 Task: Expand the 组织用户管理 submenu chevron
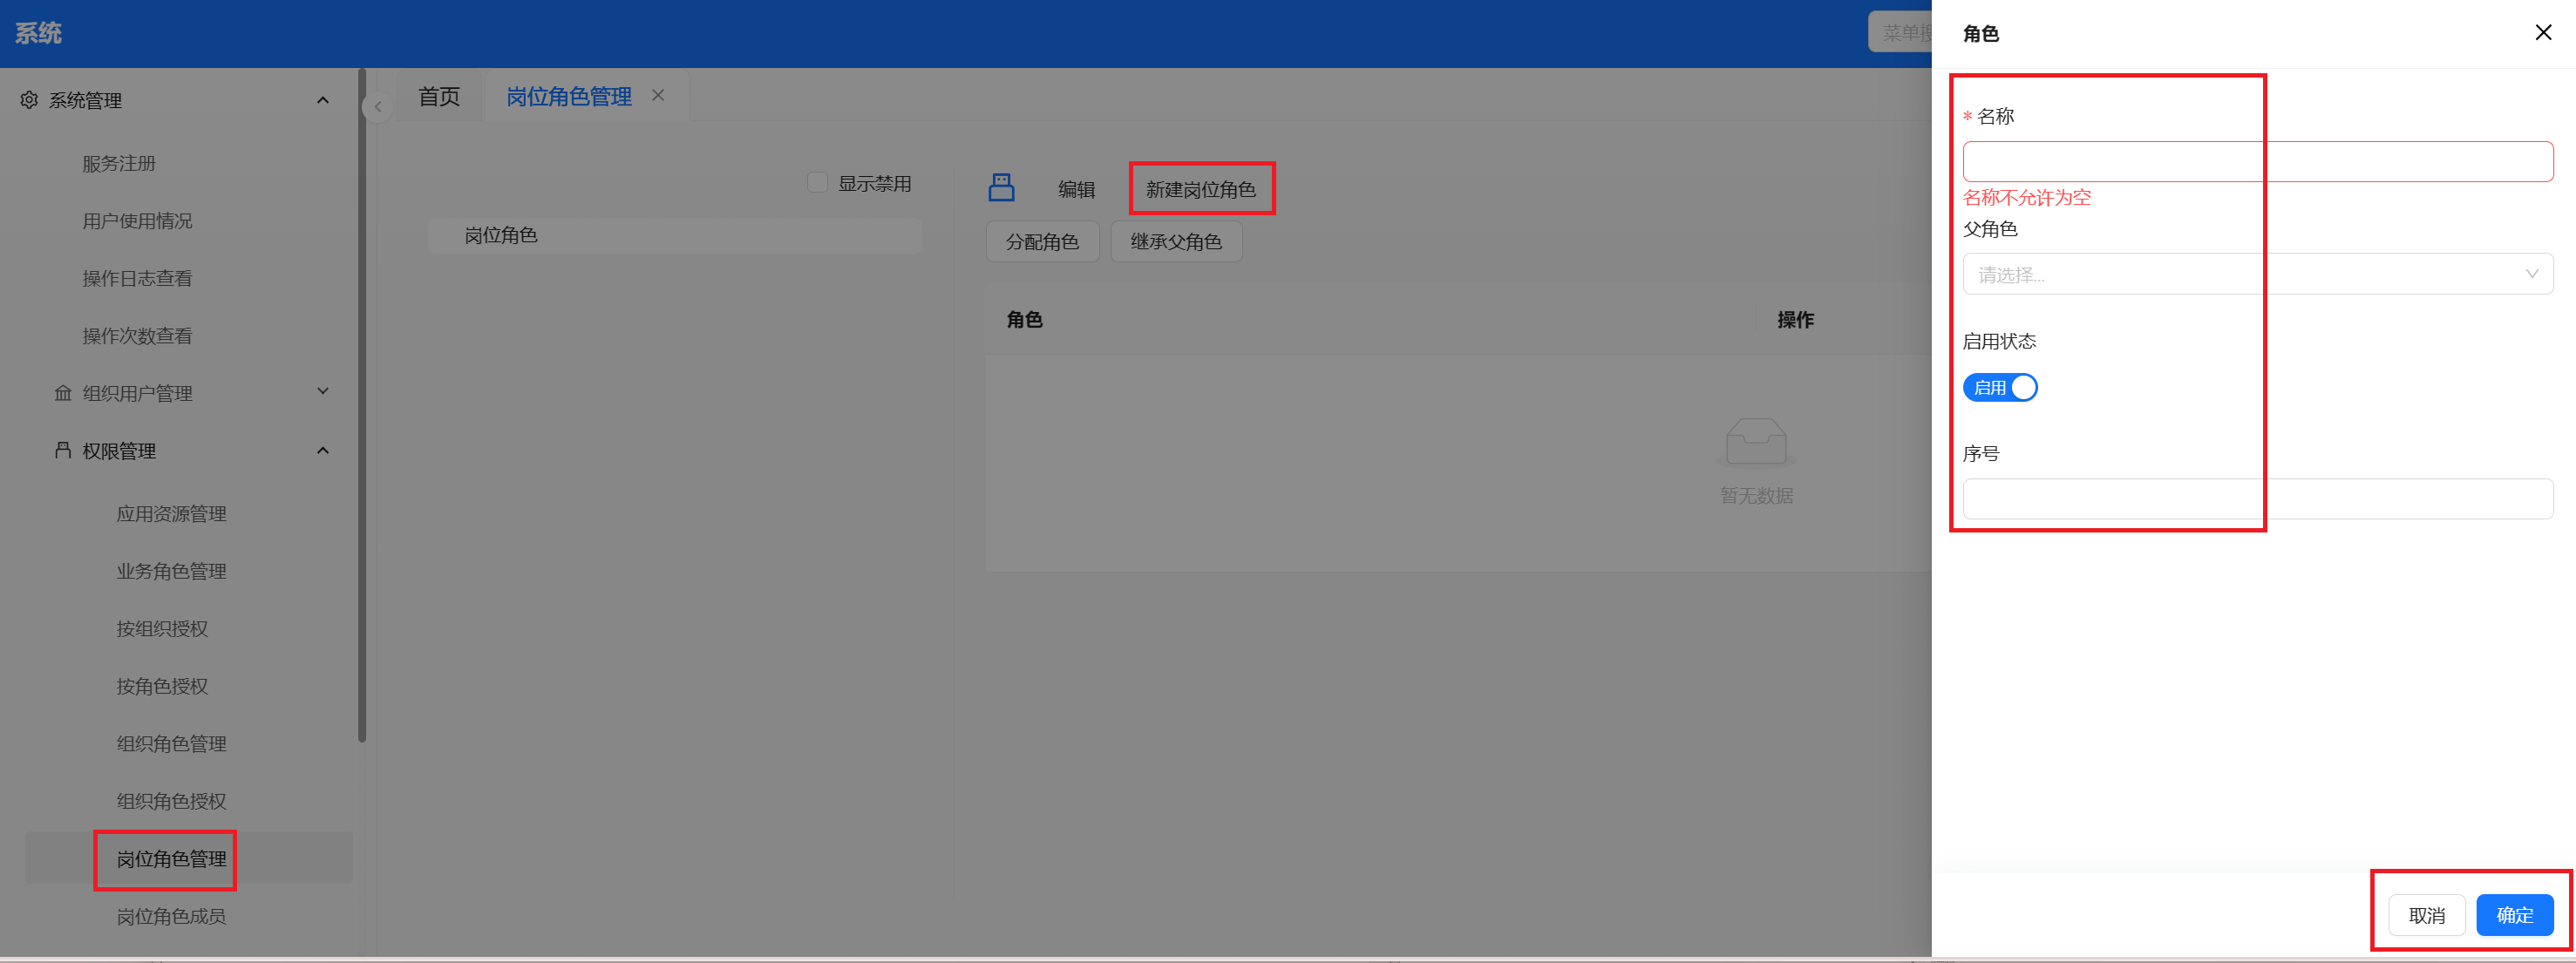(x=323, y=391)
